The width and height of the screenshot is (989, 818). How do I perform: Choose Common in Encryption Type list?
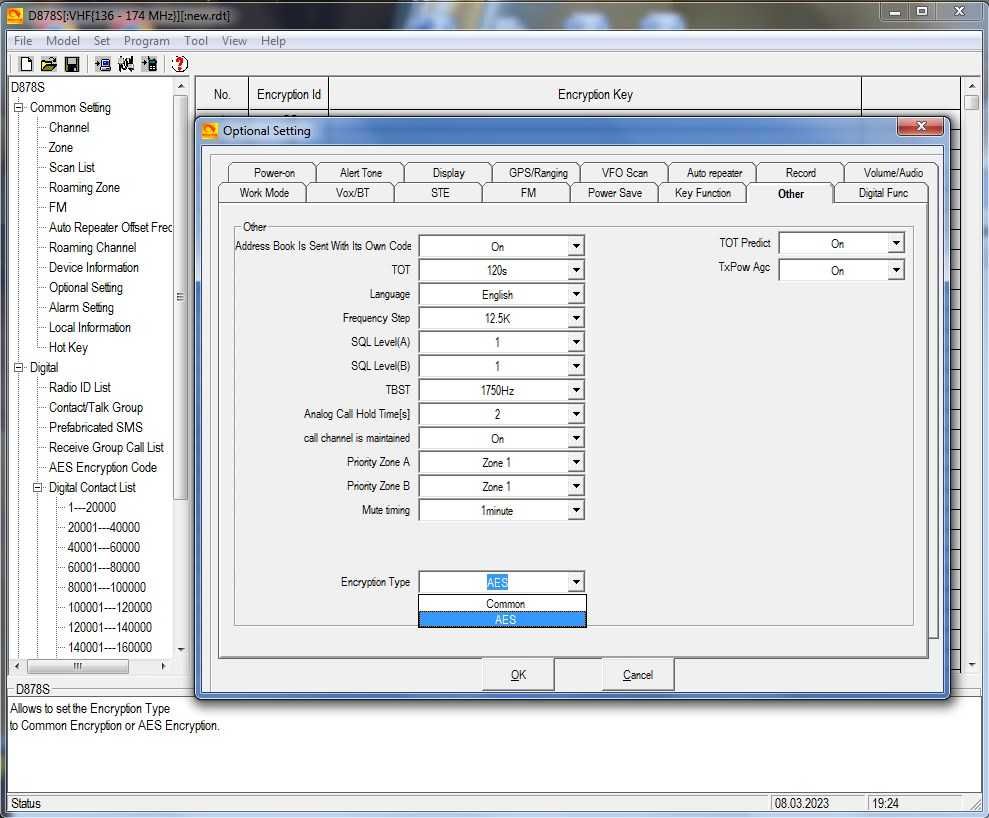coord(502,604)
